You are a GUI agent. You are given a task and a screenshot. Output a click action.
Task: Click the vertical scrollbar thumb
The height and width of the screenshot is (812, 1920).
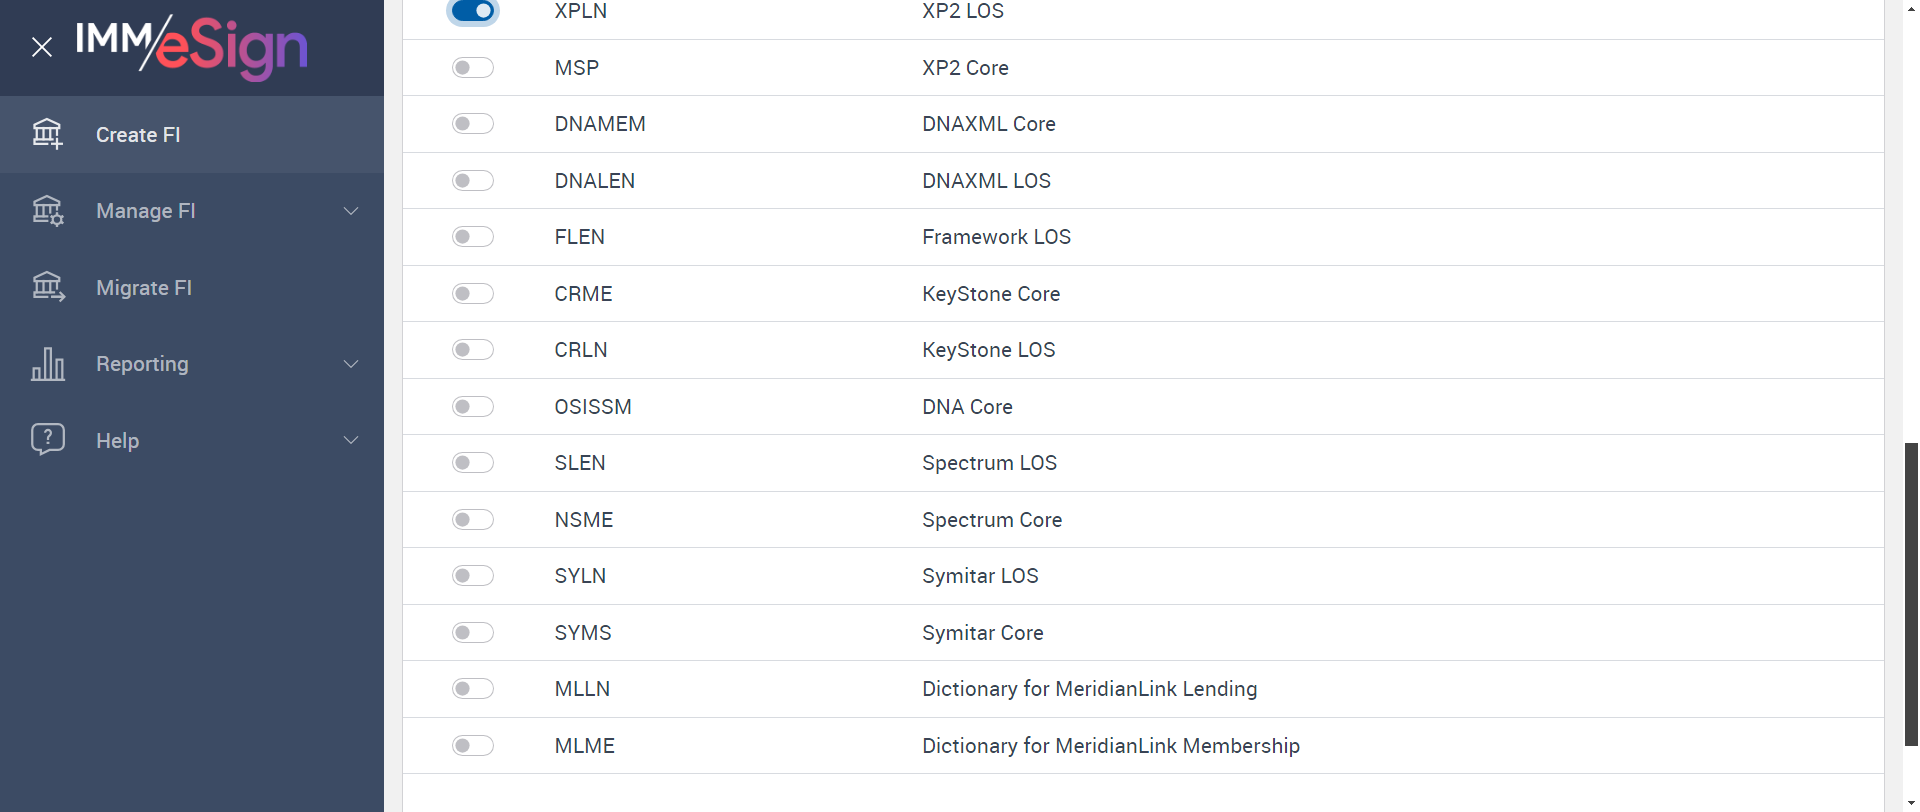[1911, 593]
